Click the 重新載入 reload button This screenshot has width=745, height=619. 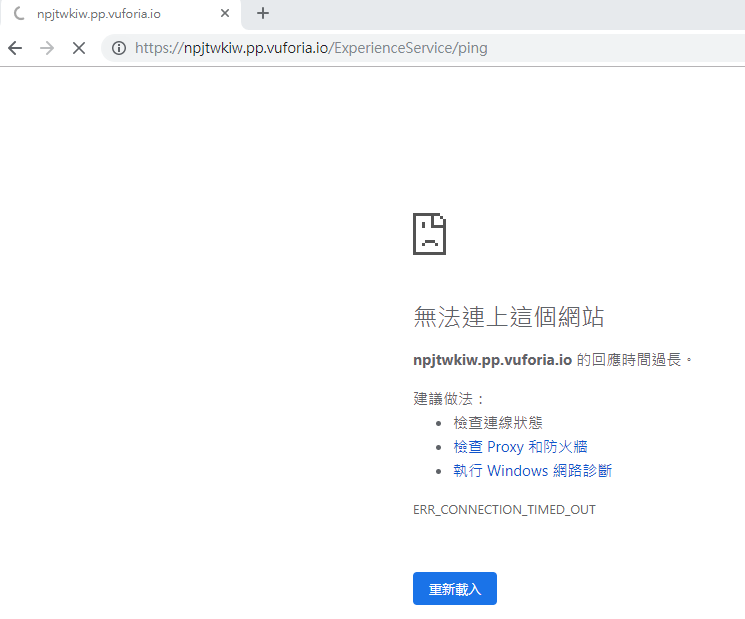pos(455,589)
